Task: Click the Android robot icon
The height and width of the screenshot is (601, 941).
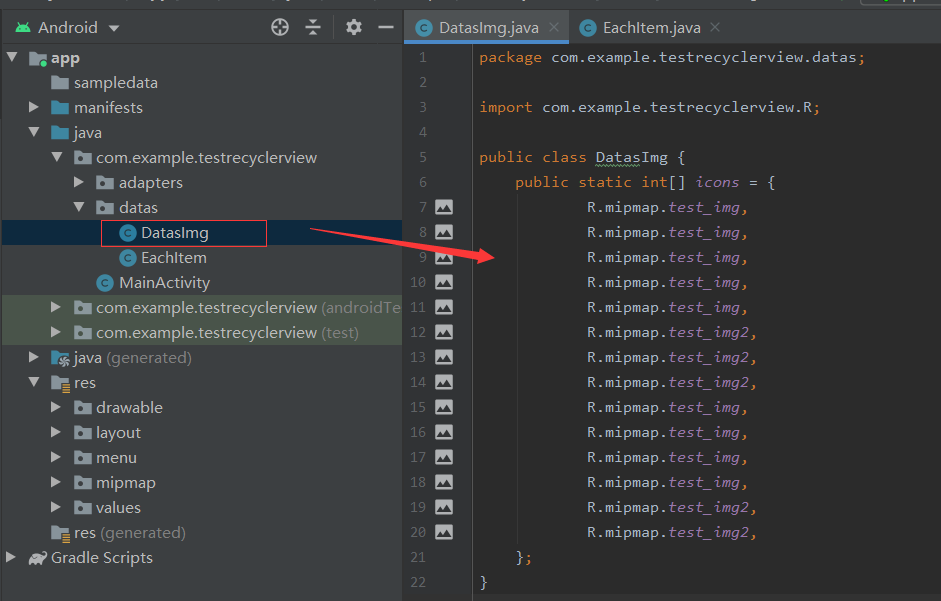Action: tap(23, 27)
